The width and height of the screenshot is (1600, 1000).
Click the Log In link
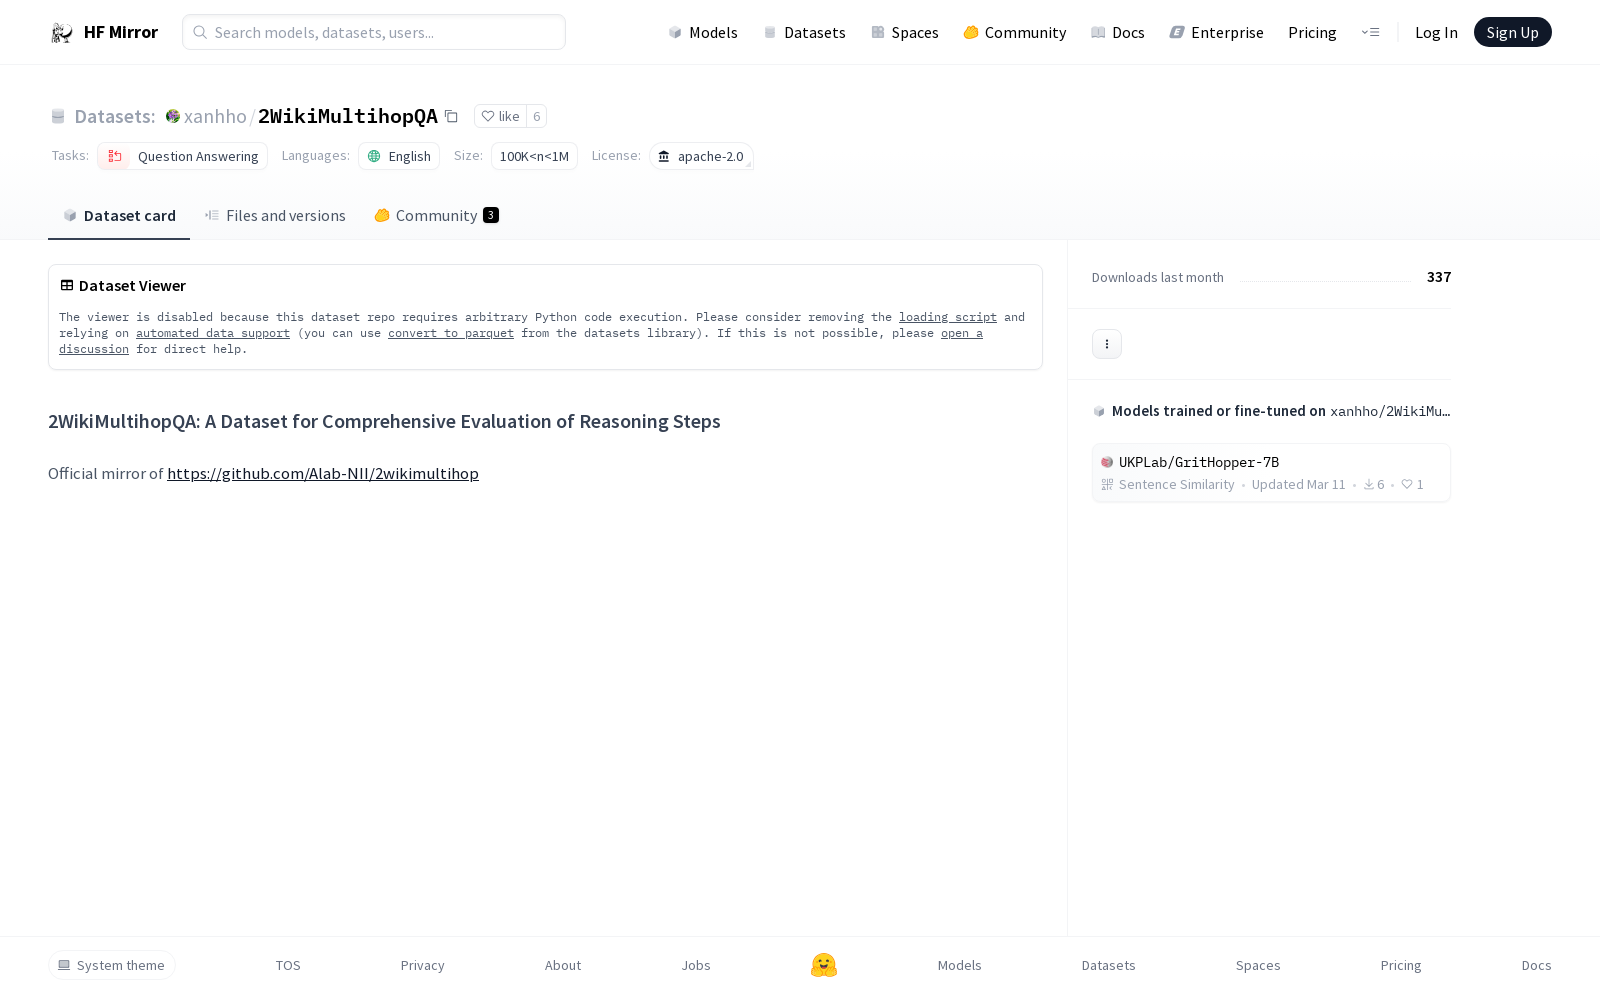(x=1436, y=32)
